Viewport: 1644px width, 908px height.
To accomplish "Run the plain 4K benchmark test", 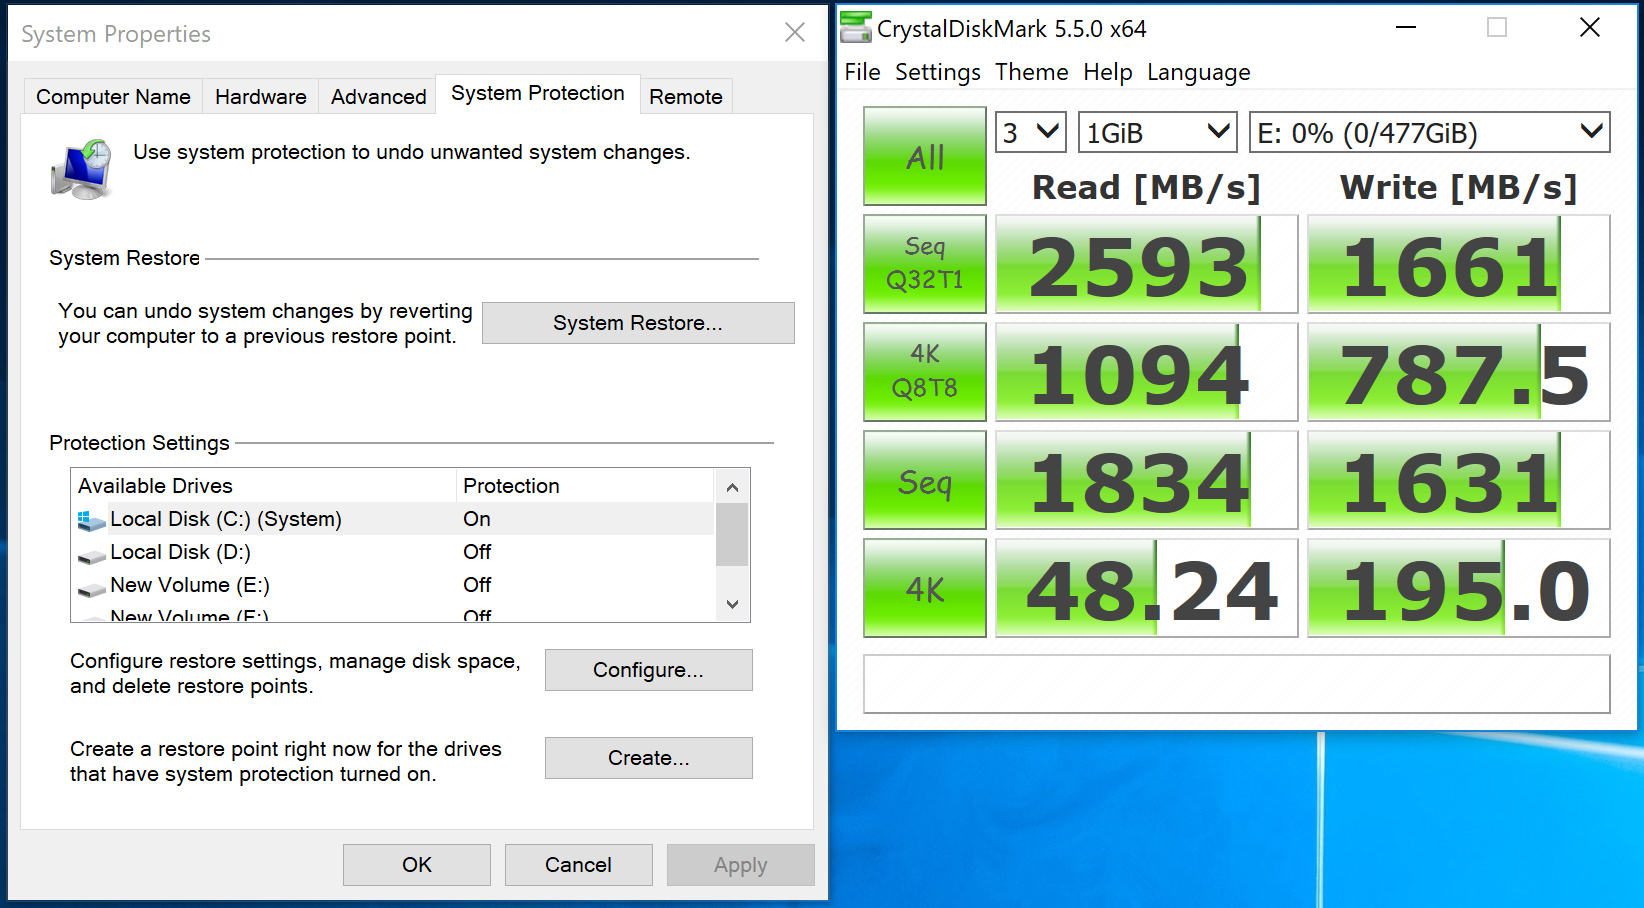I will (x=924, y=589).
